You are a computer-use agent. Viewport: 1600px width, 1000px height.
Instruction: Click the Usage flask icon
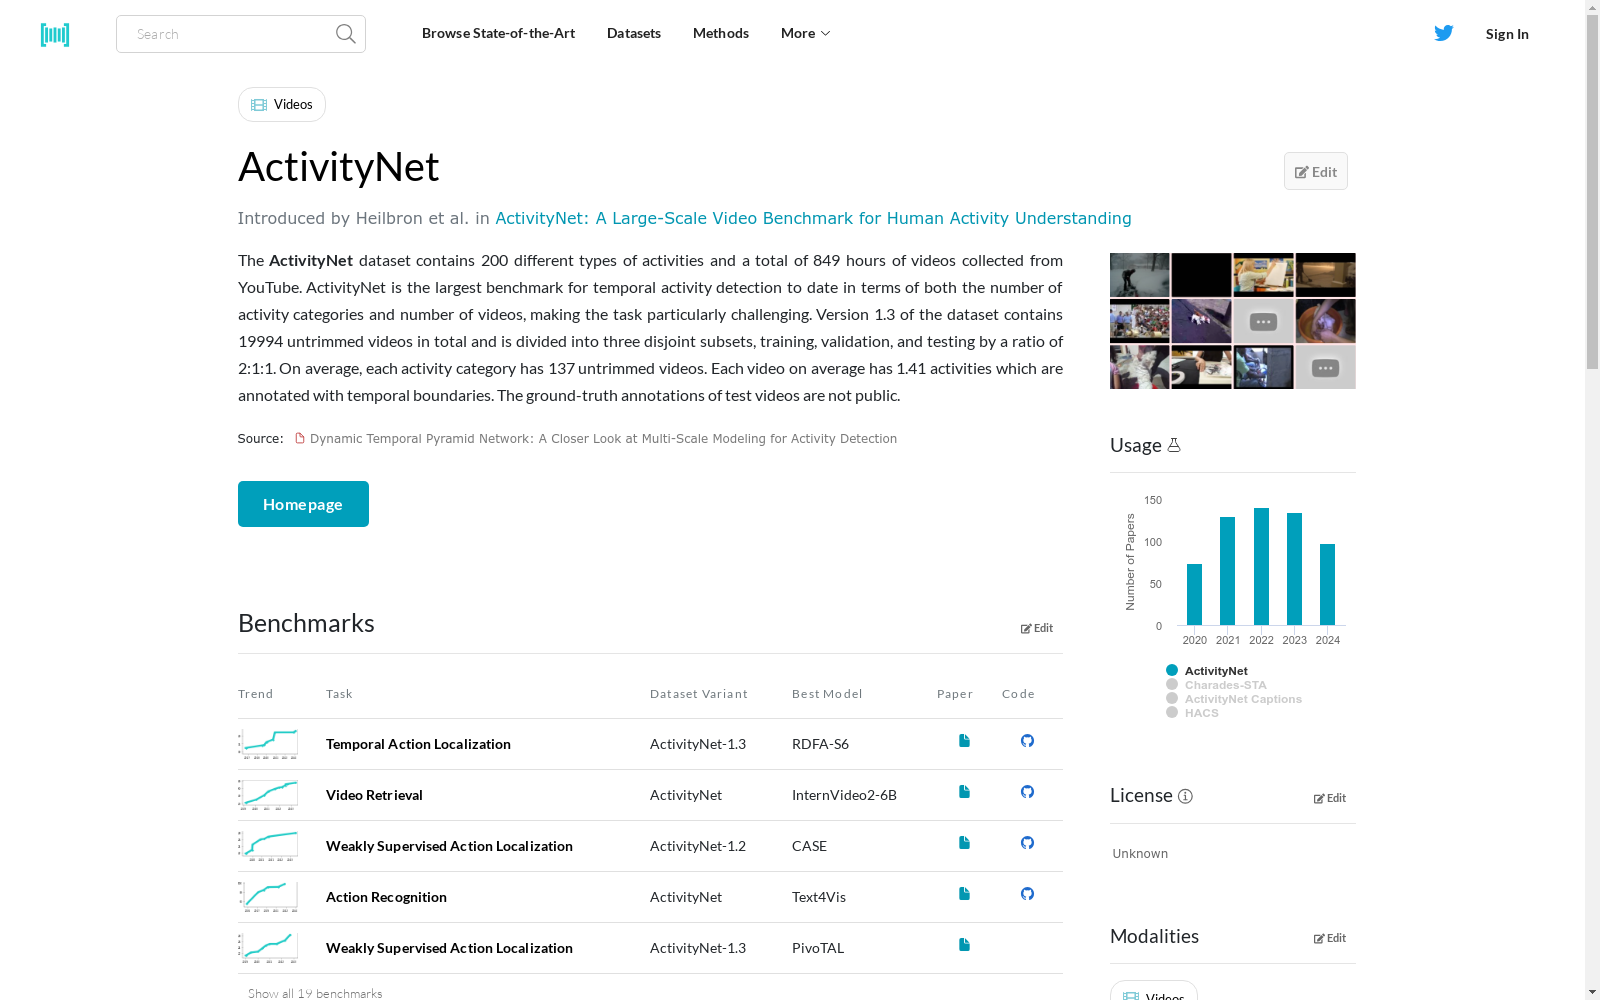coord(1174,445)
